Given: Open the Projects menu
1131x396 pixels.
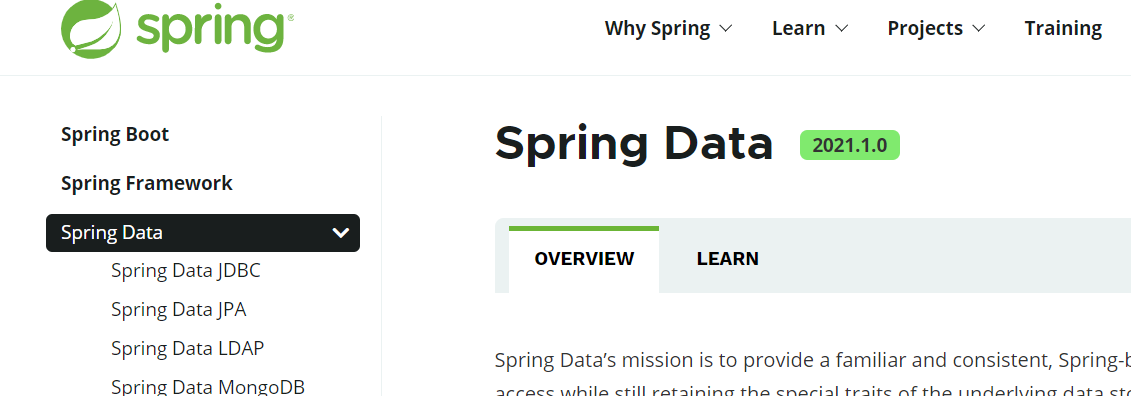Looking at the screenshot, I should (x=925, y=28).
